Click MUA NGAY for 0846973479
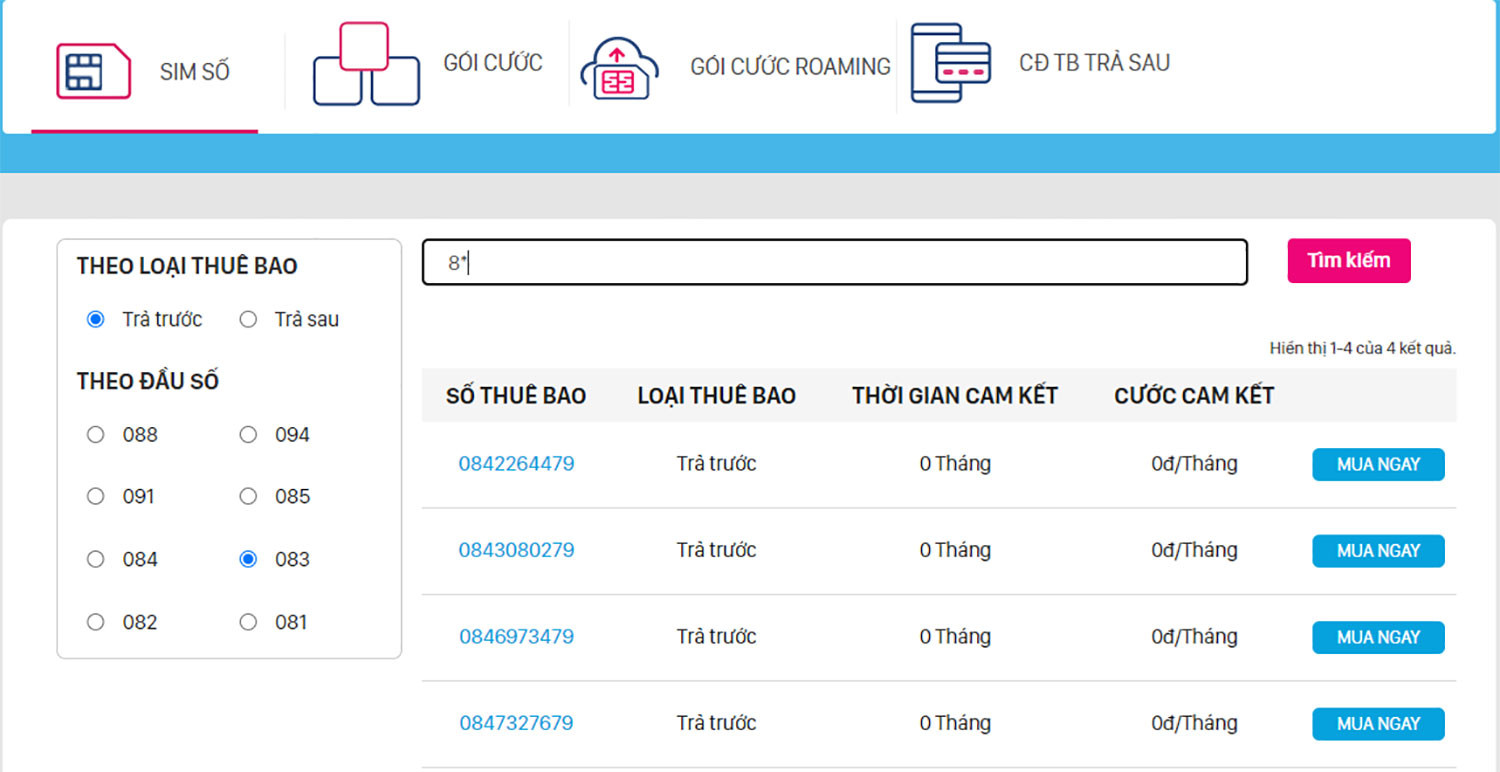The height and width of the screenshot is (772, 1500). (x=1378, y=637)
